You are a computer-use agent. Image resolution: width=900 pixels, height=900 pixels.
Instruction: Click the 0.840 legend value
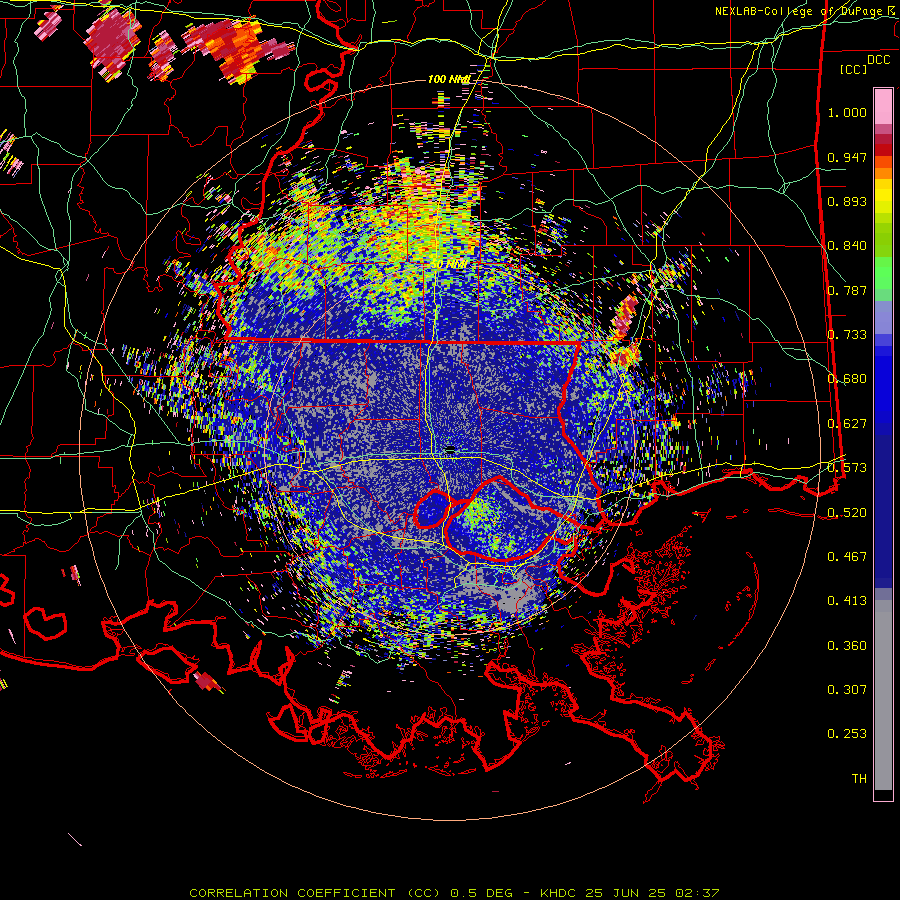pos(847,246)
